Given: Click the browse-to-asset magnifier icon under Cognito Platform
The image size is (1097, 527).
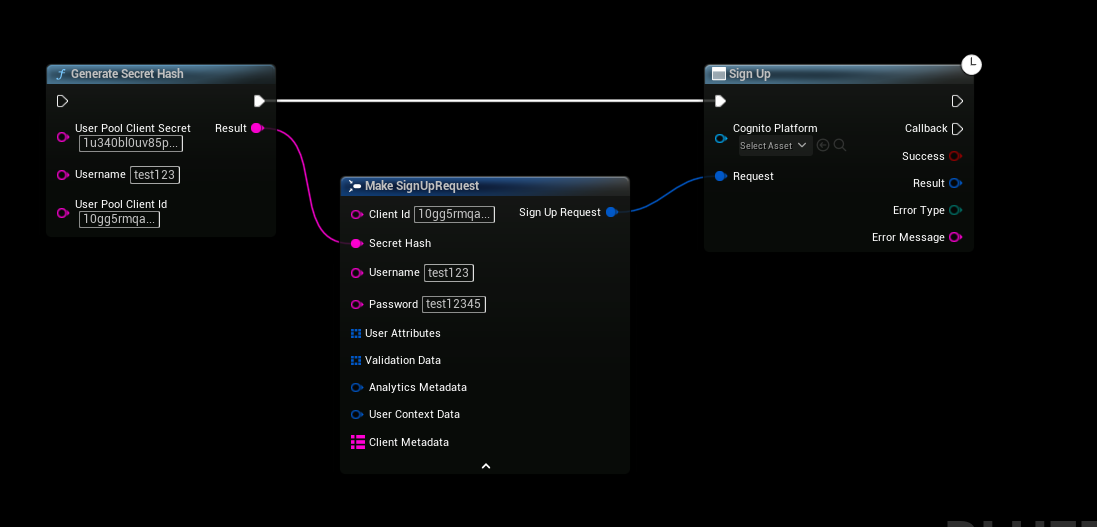Looking at the screenshot, I should (840, 145).
